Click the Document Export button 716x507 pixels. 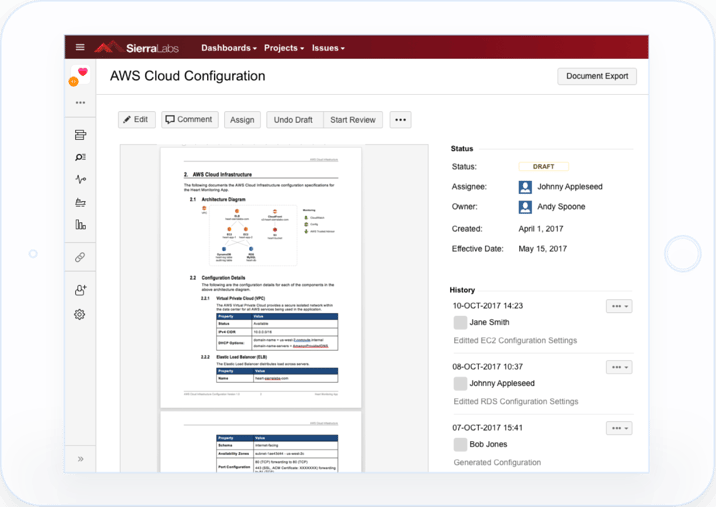tap(596, 76)
